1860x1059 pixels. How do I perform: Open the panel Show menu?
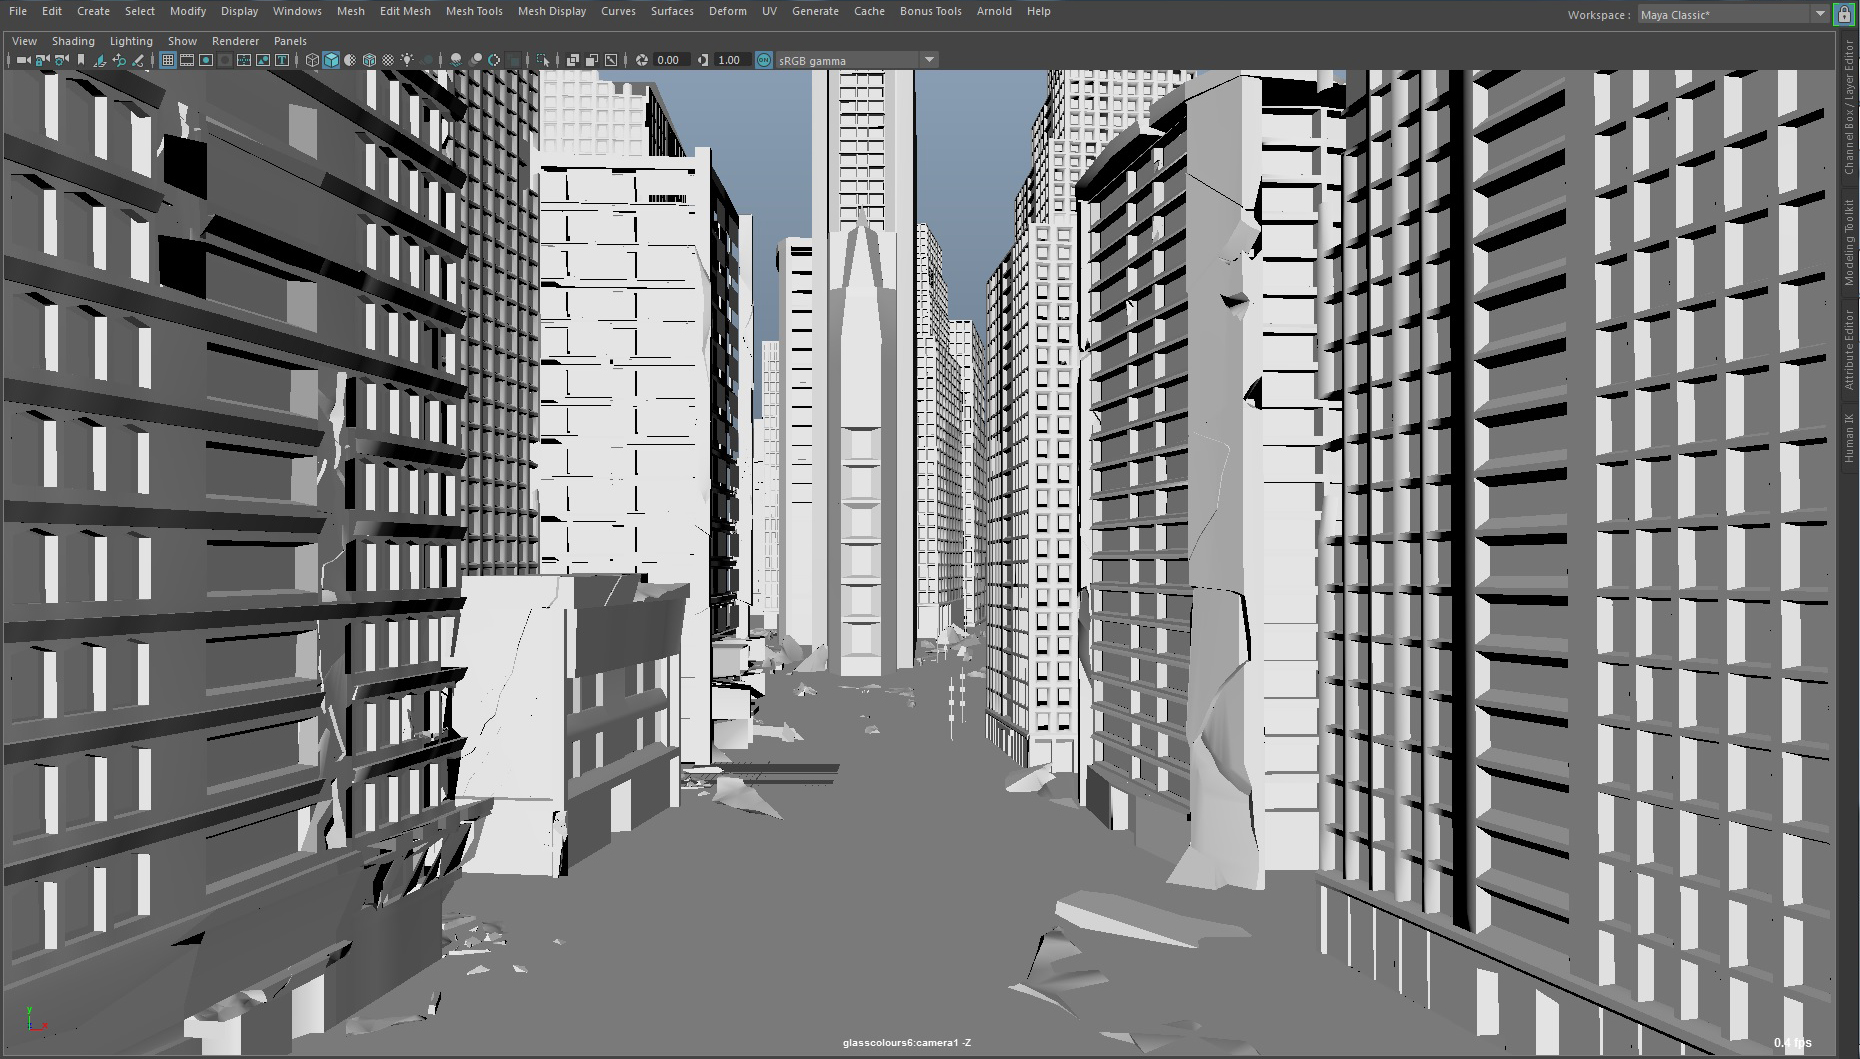click(182, 41)
